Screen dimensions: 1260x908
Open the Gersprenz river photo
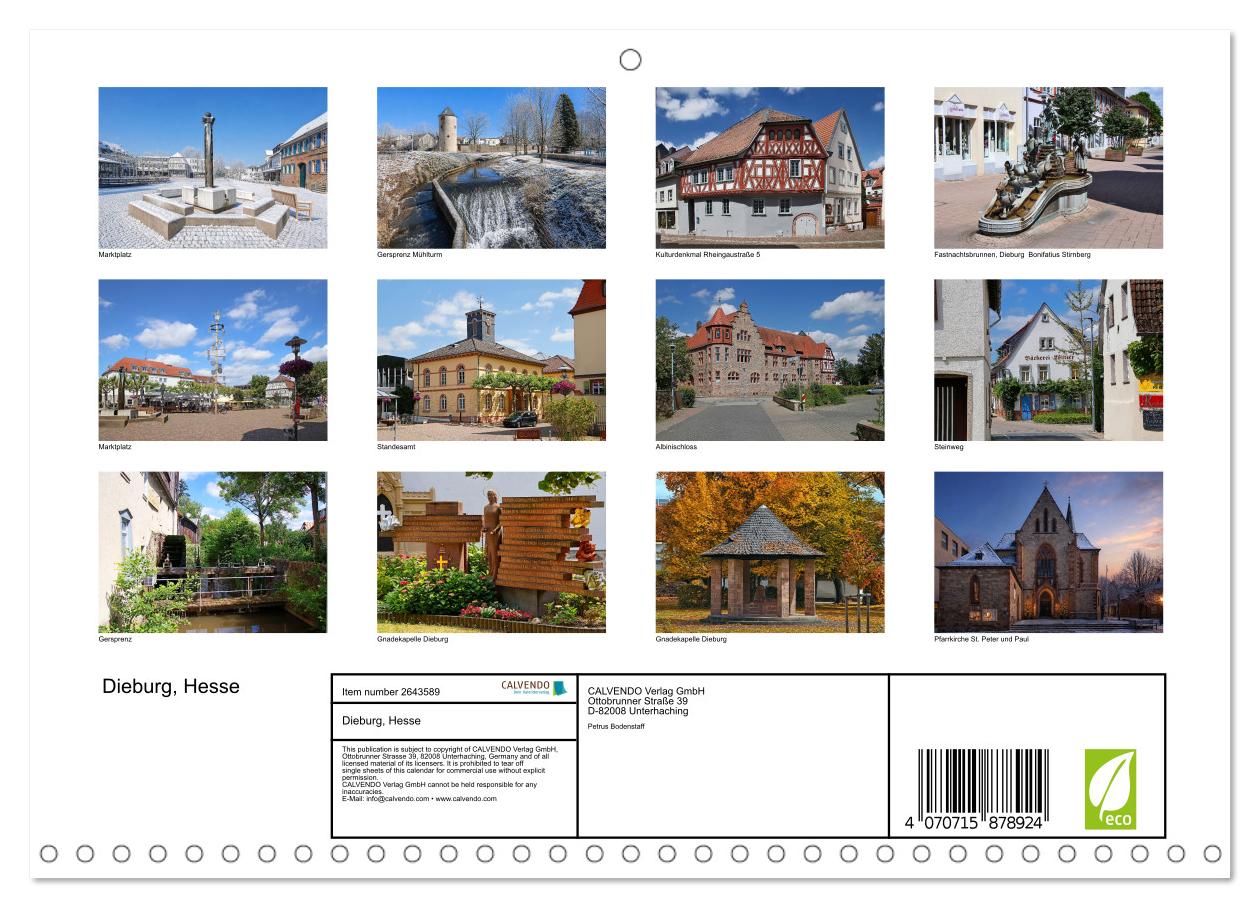pos(213,552)
